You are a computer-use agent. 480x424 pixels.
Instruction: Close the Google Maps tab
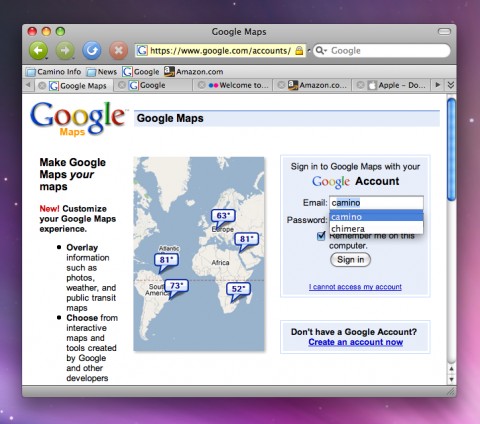42,85
